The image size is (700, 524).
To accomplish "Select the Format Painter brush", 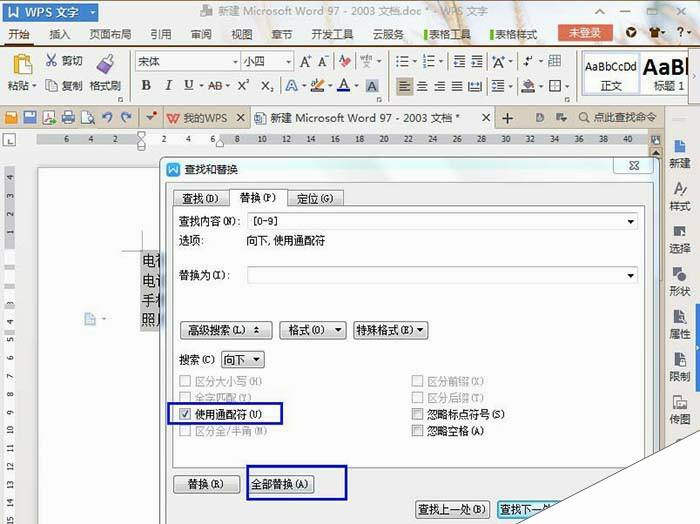I will (x=105, y=64).
